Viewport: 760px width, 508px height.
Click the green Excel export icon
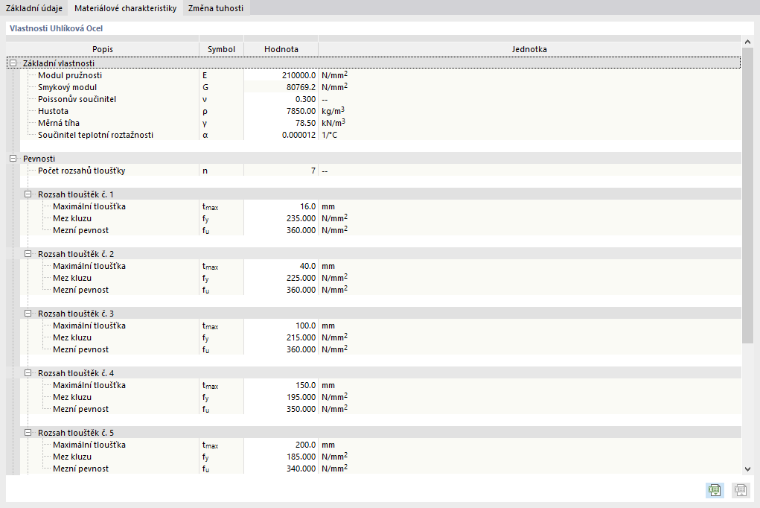click(715, 490)
